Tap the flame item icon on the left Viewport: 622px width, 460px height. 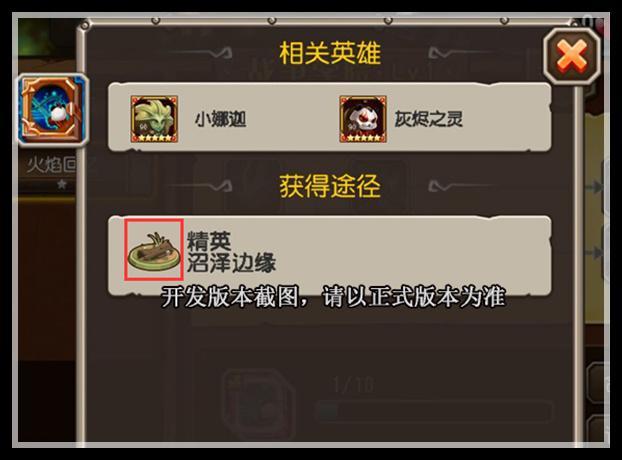(x=53, y=109)
